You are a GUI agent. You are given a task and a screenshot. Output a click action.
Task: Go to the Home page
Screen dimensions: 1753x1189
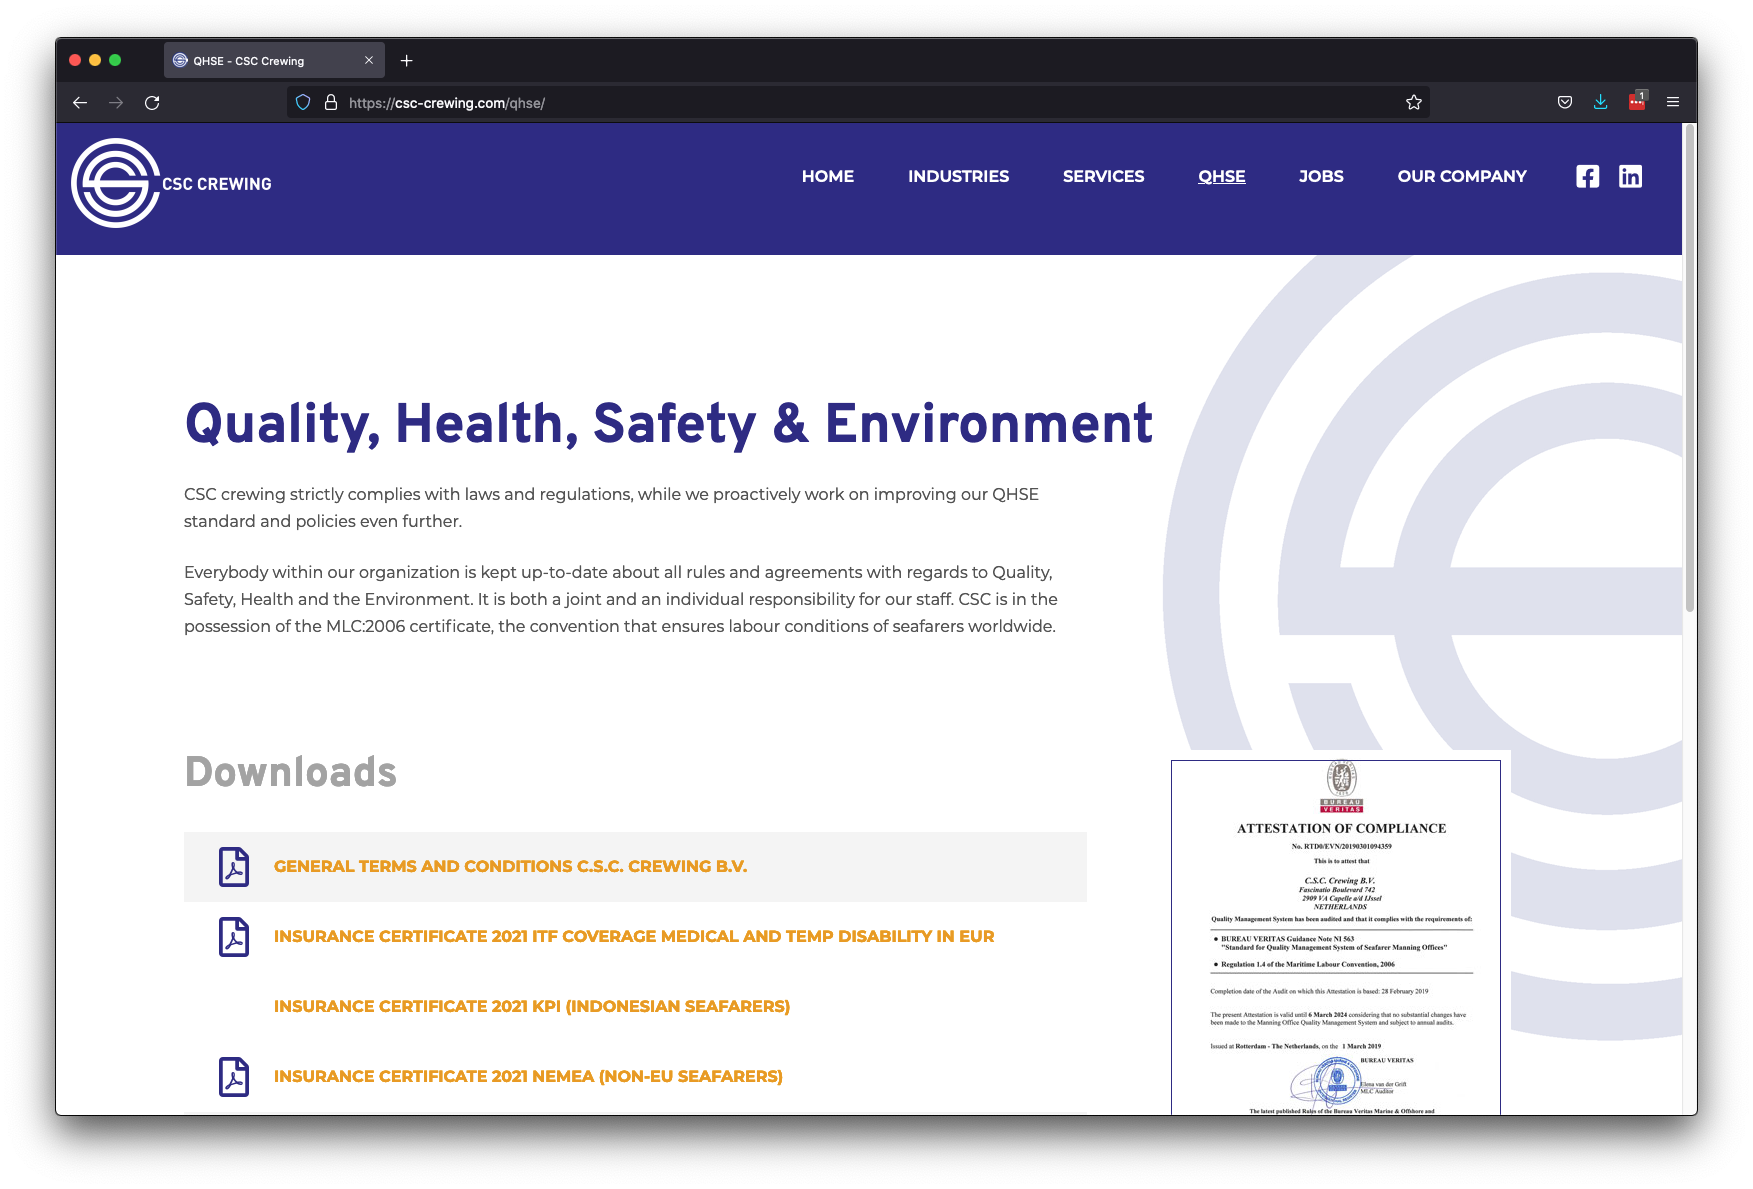click(827, 176)
